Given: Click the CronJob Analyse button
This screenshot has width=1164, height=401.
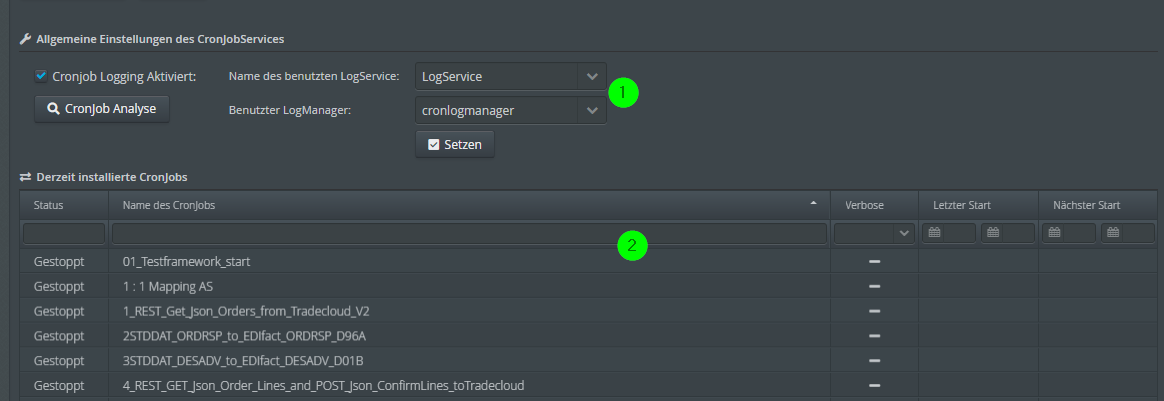Looking at the screenshot, I should pyautogui.click(x=102, y=108).
